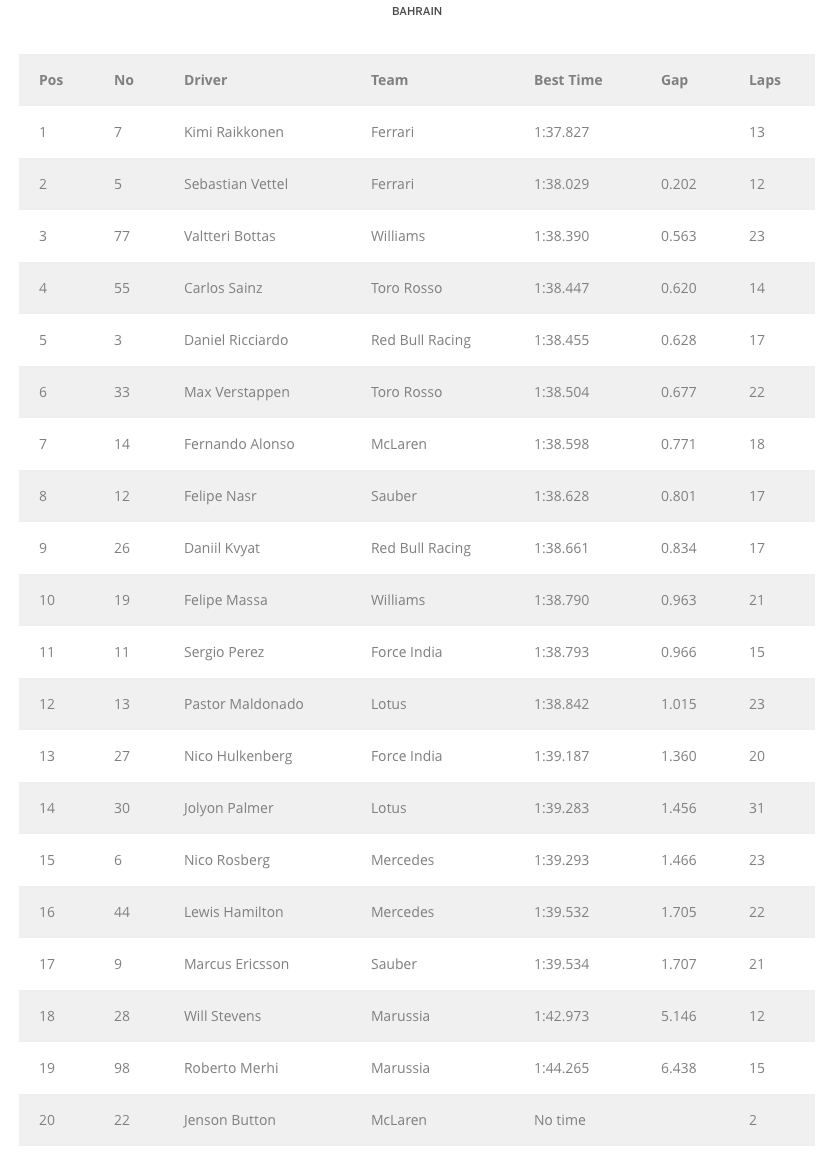Select Fernando Alonso's row name
Viewport: 835px width, 1166px height.
point(239,444)
